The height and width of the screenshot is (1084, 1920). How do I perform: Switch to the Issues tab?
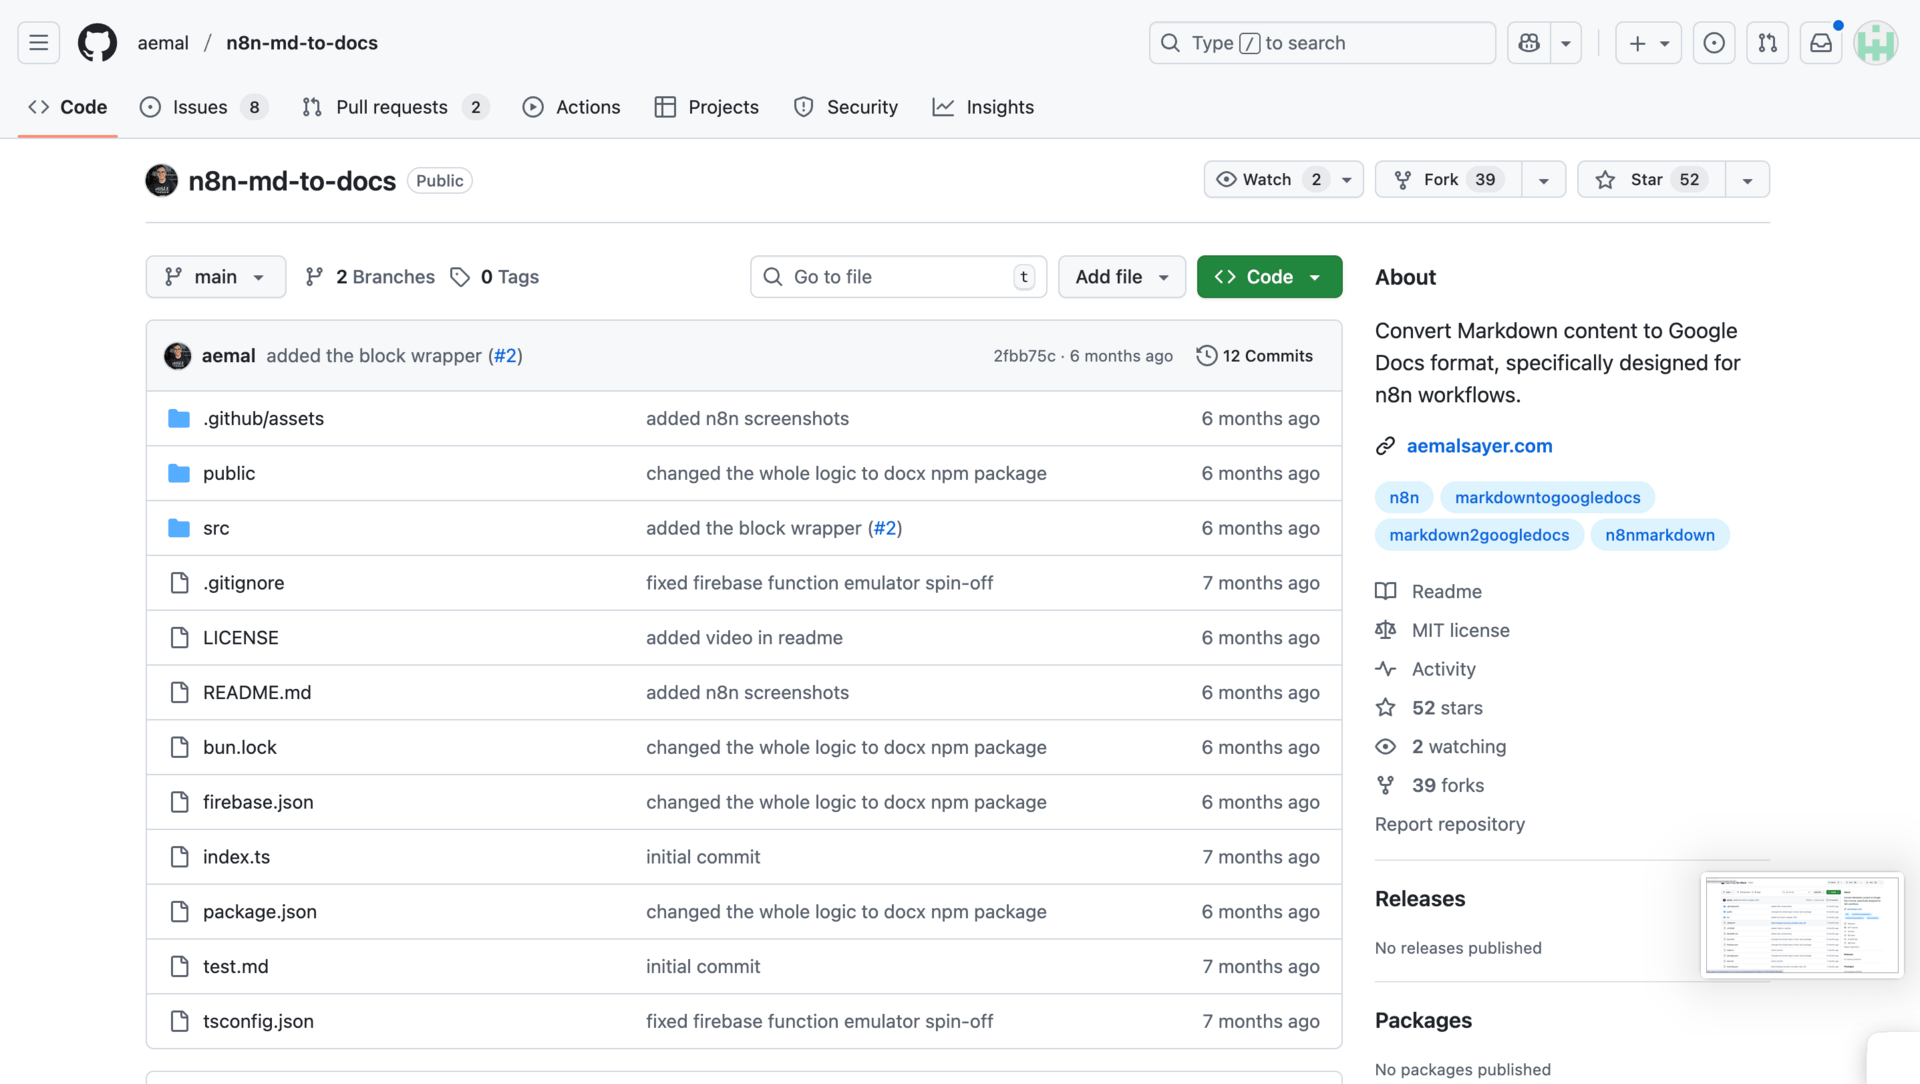pos(200,107)
